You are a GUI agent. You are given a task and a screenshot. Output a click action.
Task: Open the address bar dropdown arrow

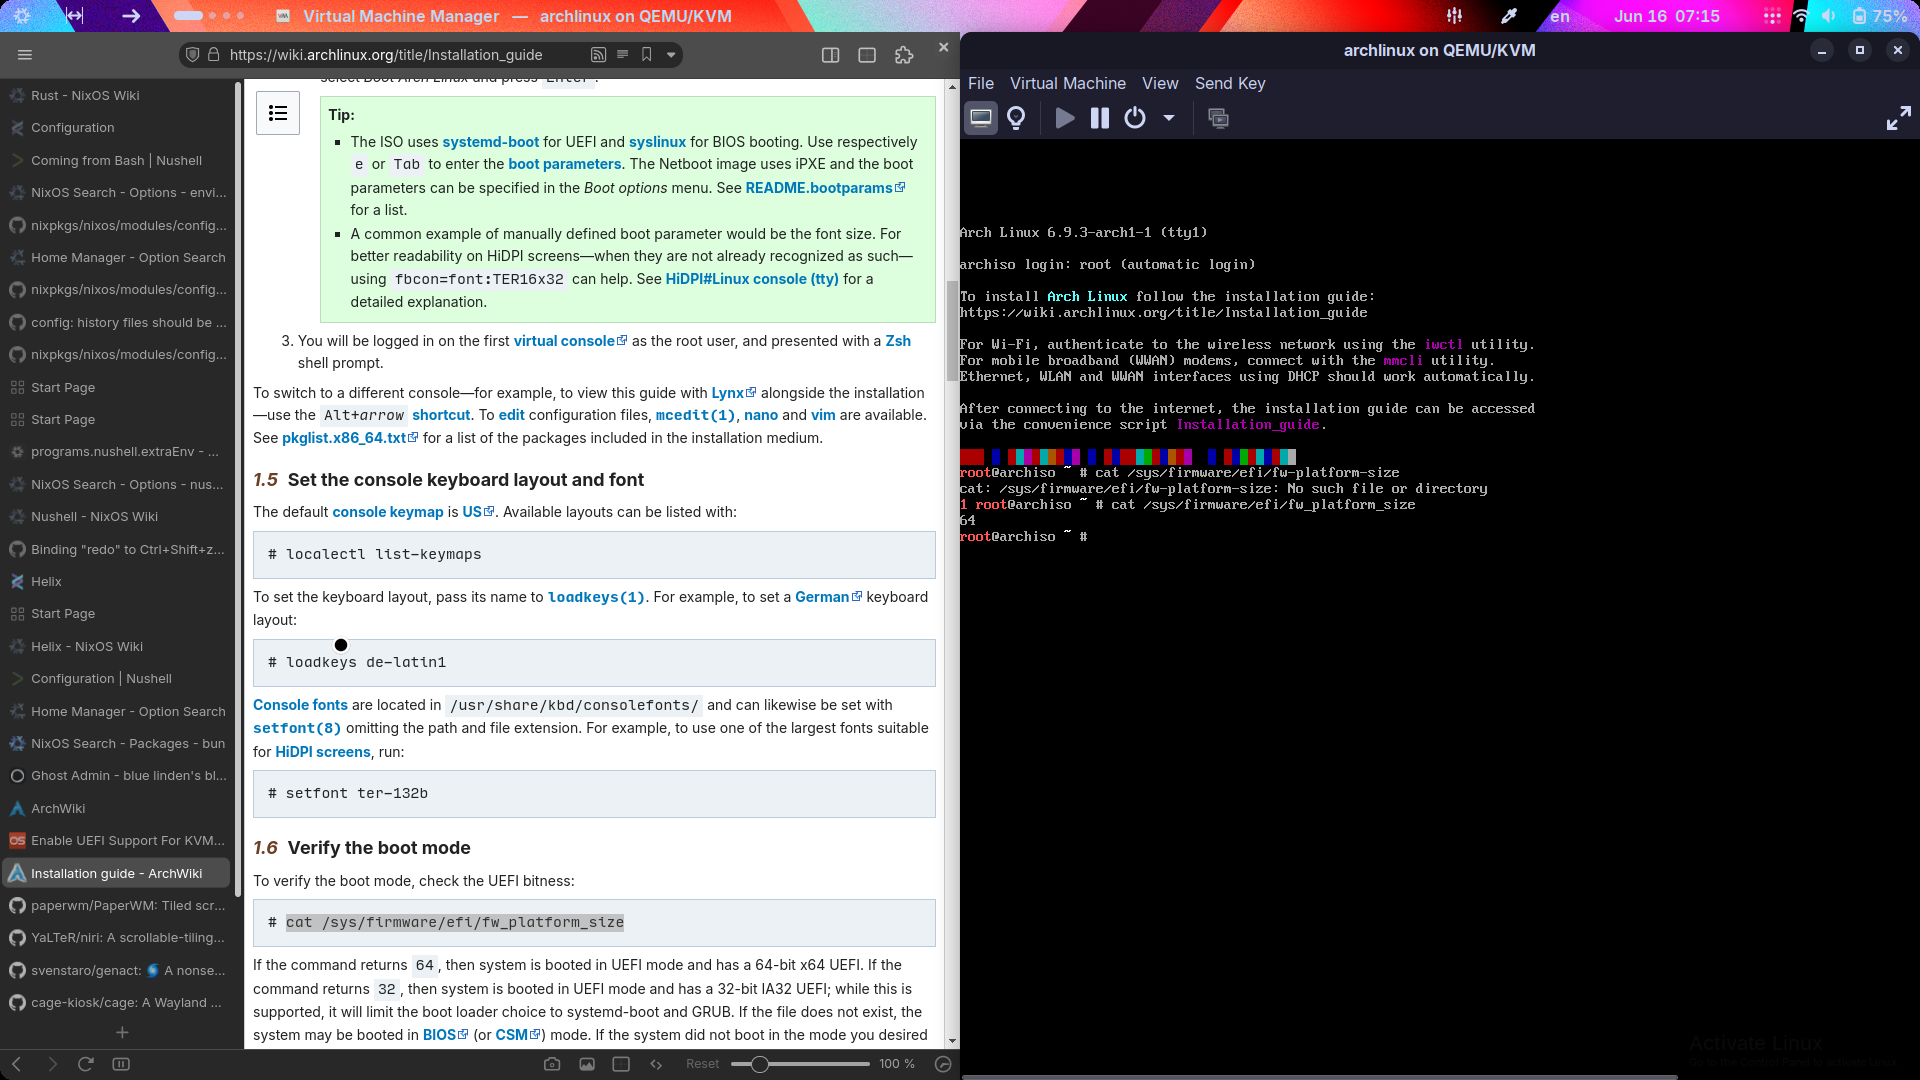(x=671, y=55)
